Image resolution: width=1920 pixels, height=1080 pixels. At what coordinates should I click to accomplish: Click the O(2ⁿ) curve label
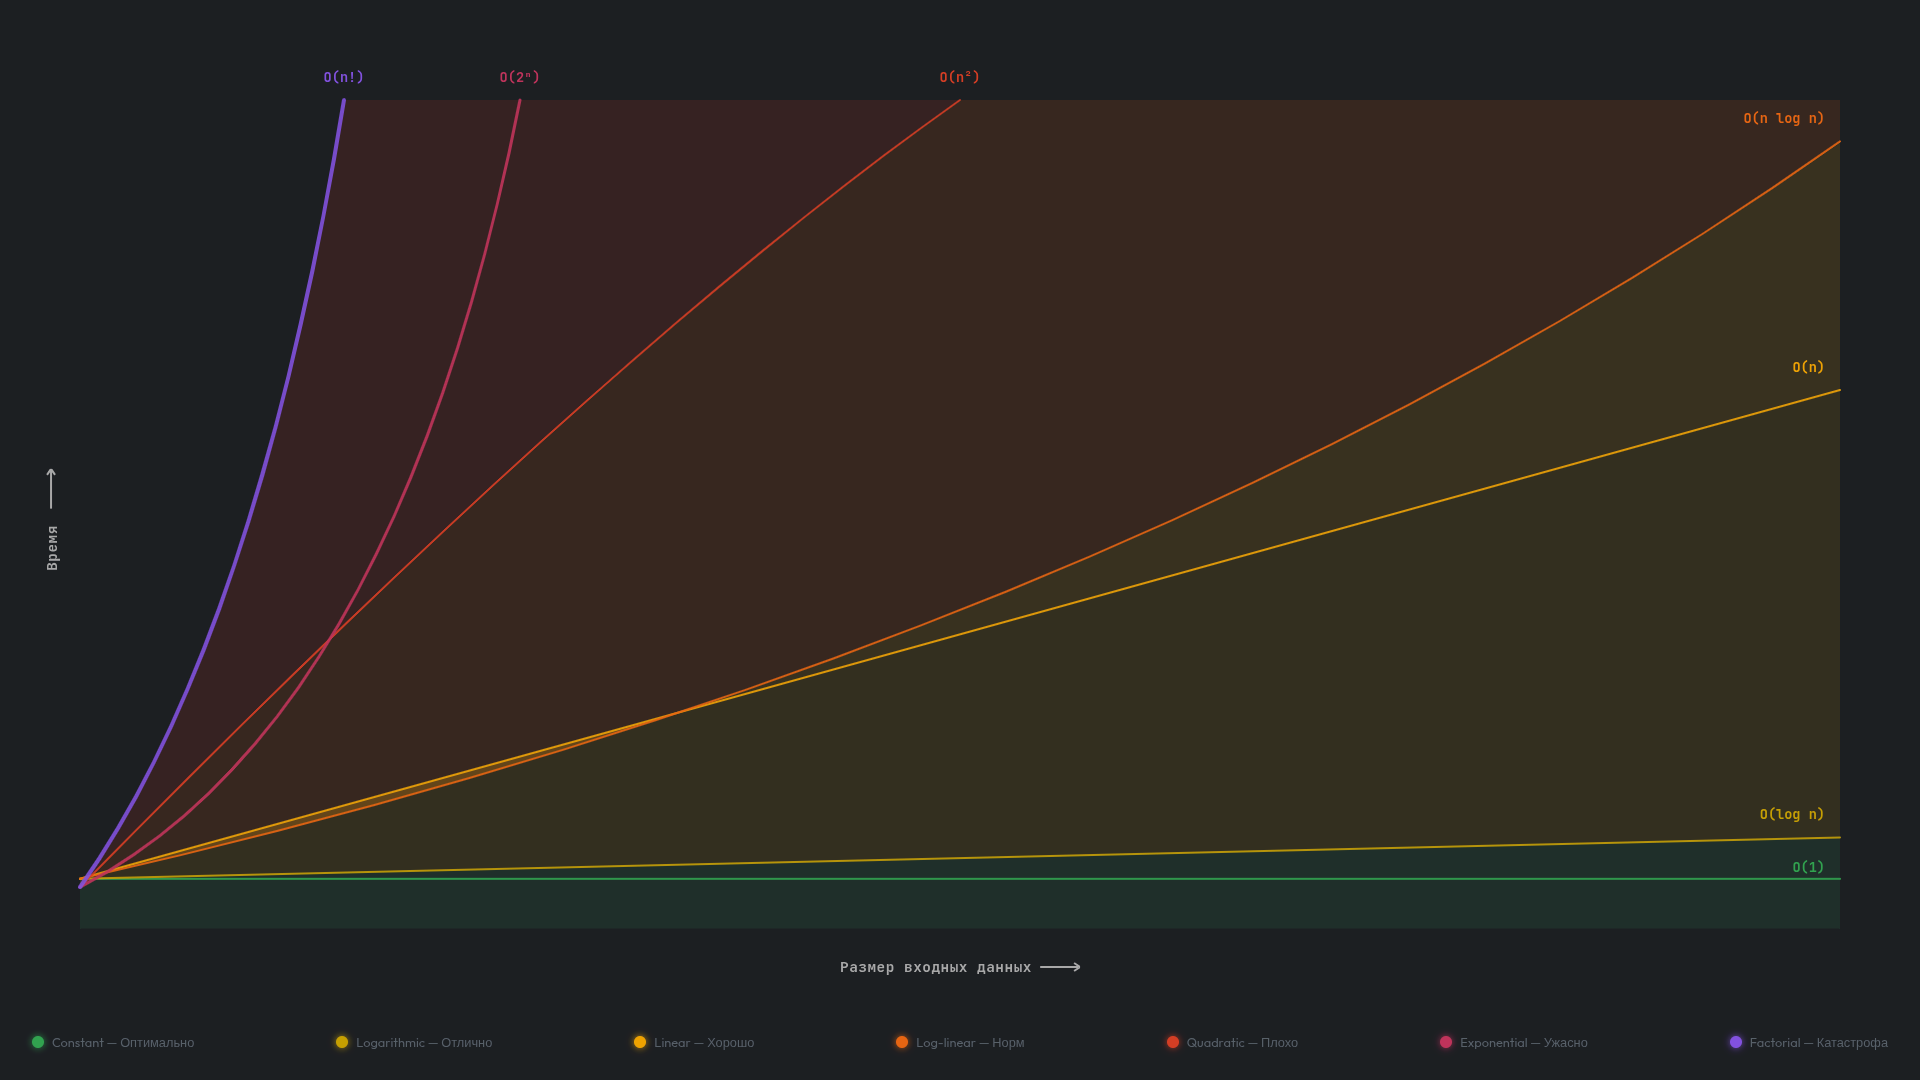pos(519,77)
